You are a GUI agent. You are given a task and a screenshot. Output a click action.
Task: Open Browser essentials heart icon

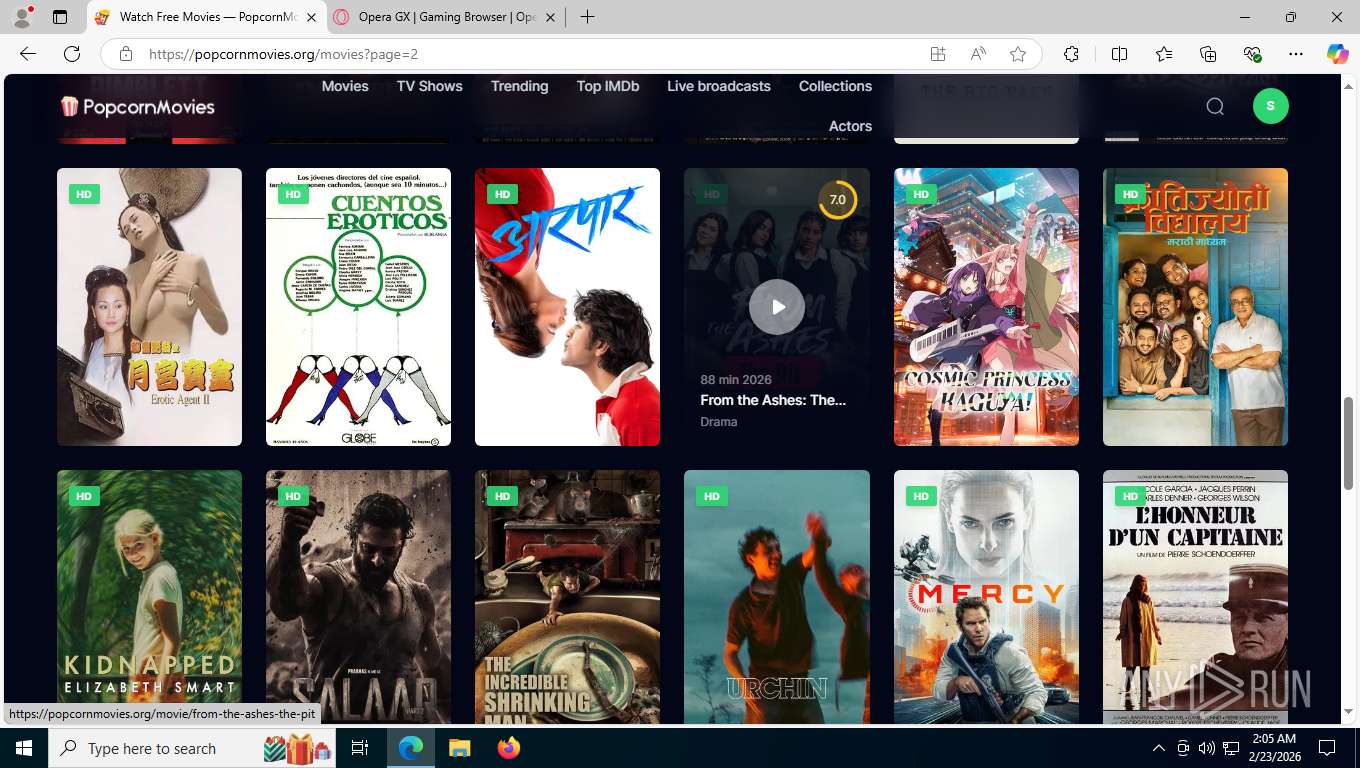(x=1252, y=54)
